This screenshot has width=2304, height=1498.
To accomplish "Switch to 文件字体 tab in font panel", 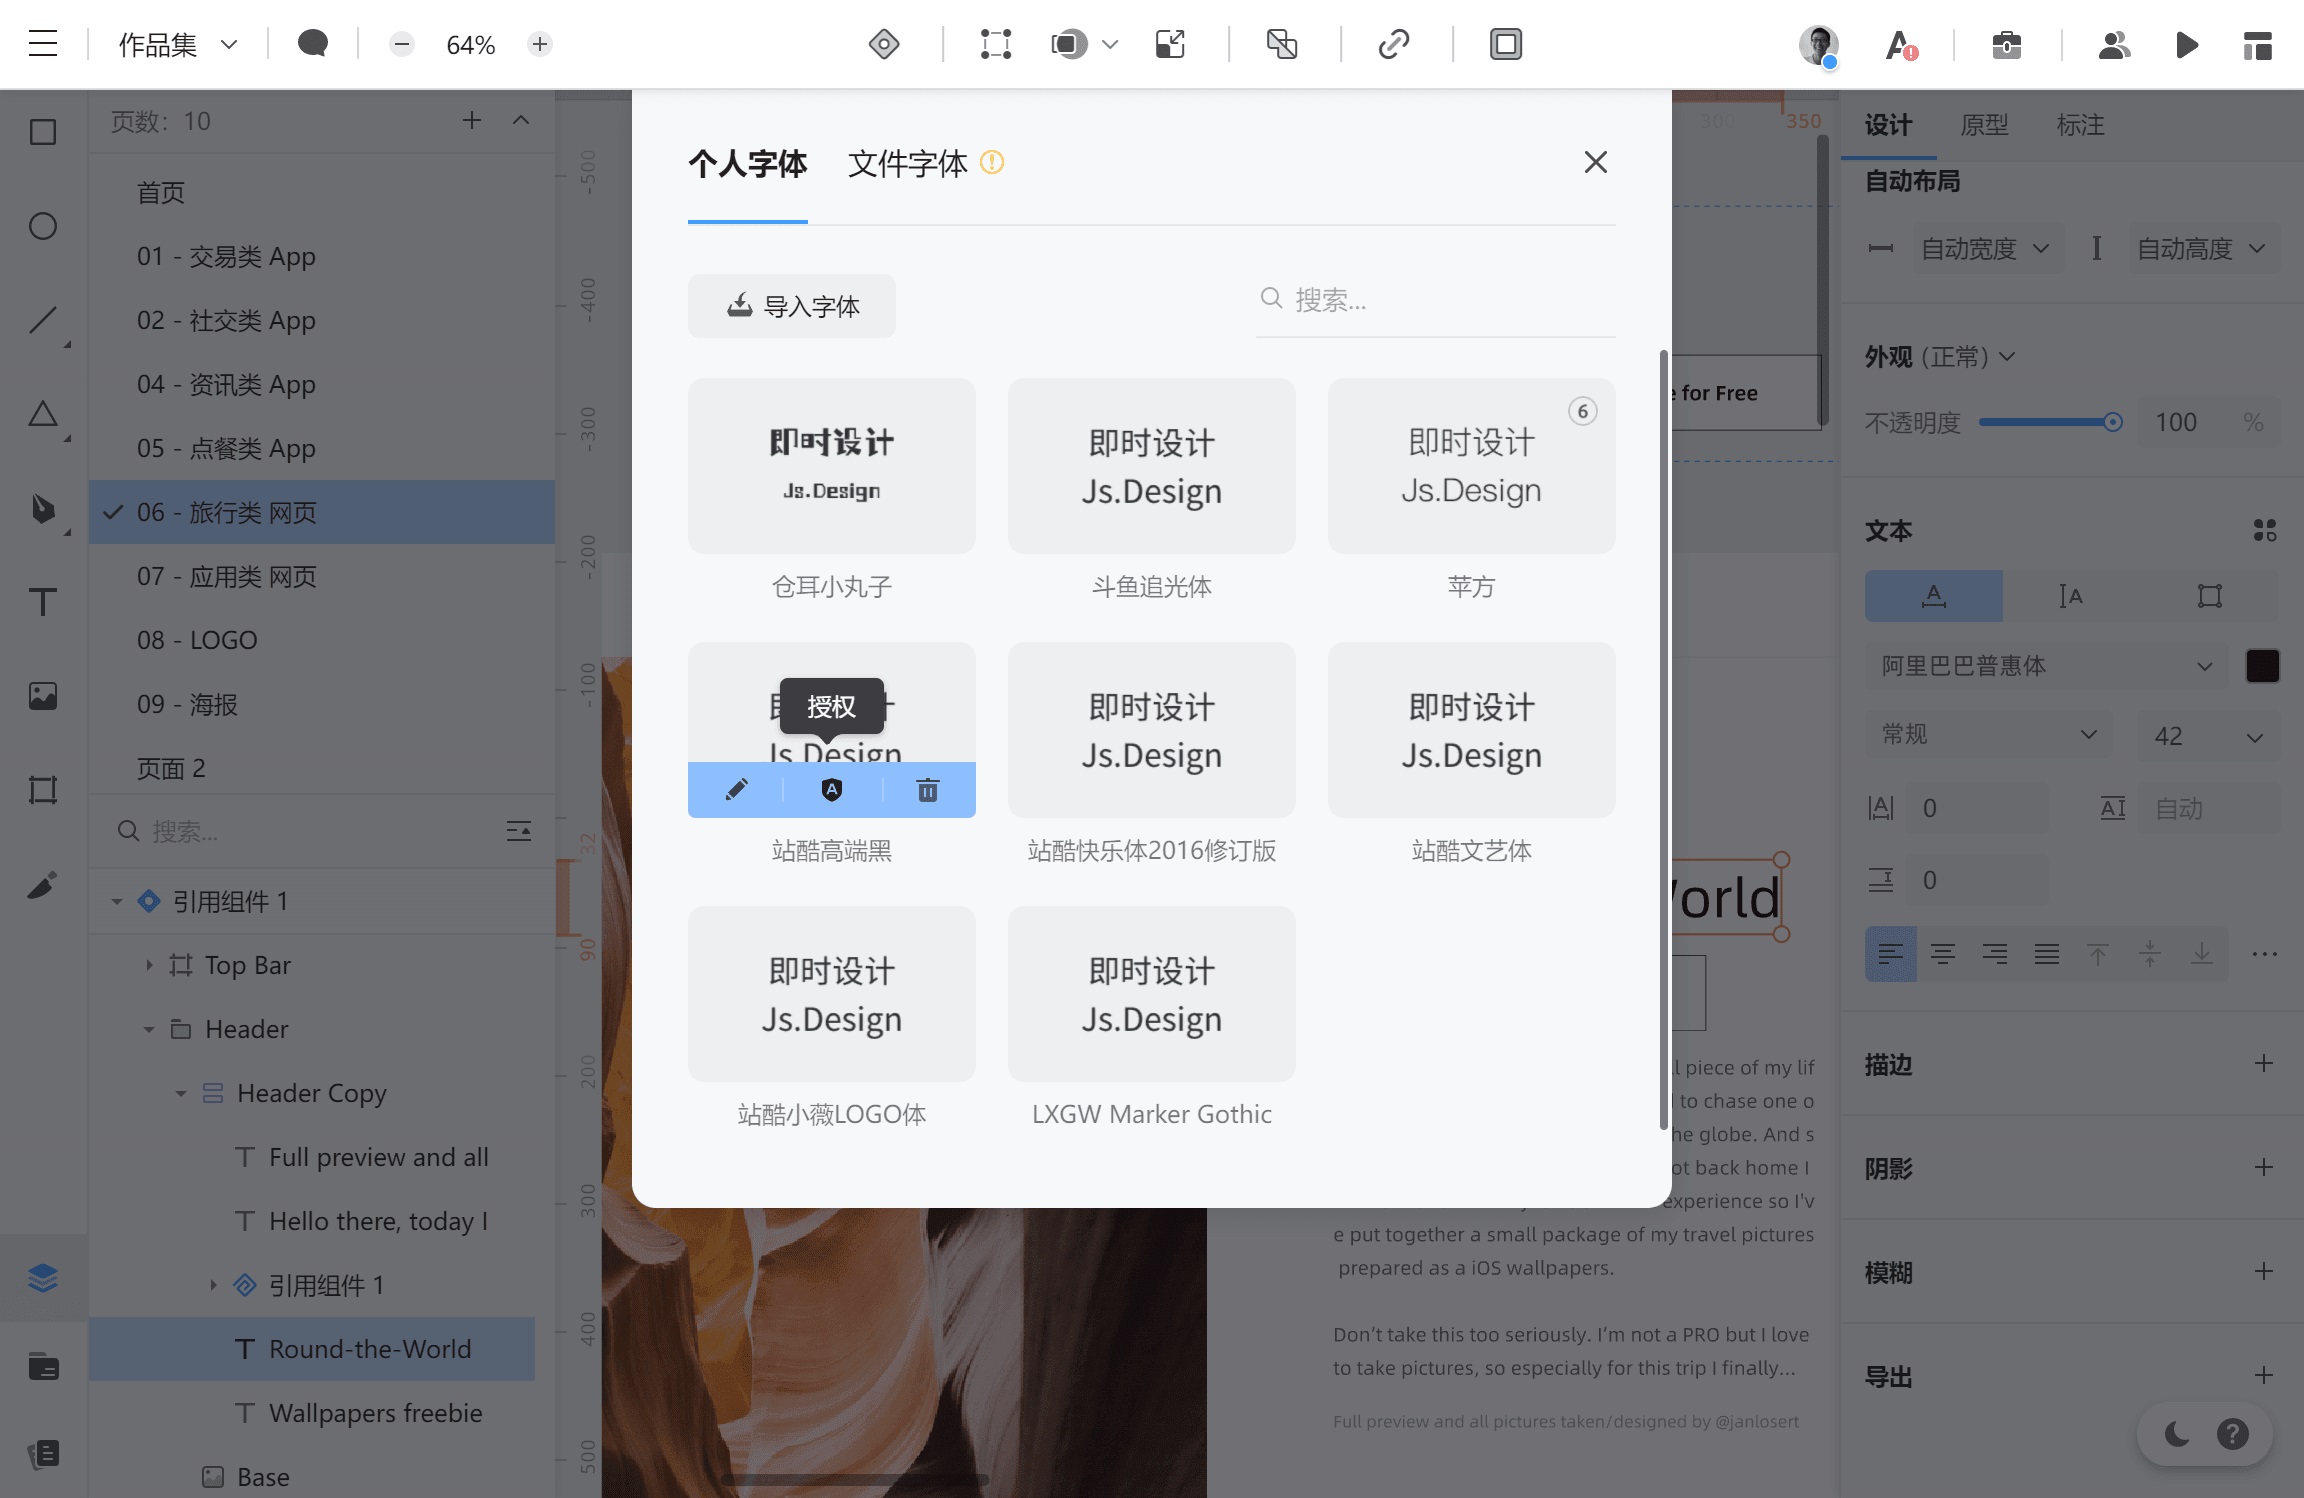I will (x=907, y=163).
